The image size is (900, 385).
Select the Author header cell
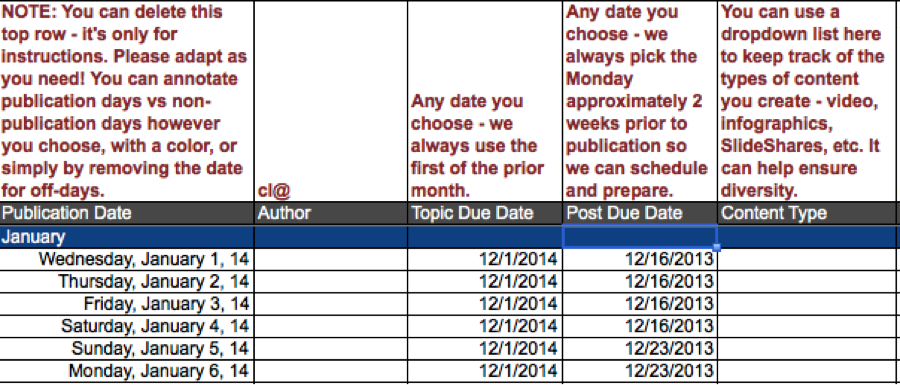tap(331, 213)
